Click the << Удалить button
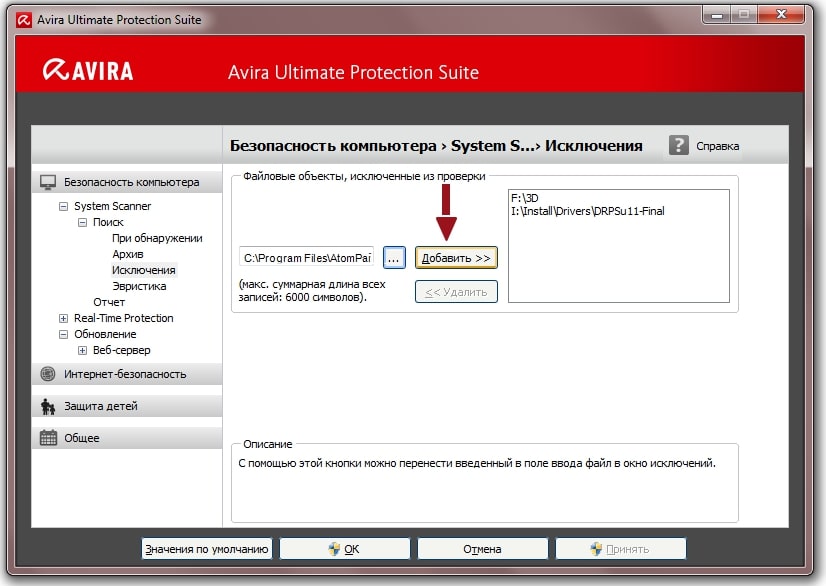Image resolution: width=826 pixels, height=586 pixels. 456,292
